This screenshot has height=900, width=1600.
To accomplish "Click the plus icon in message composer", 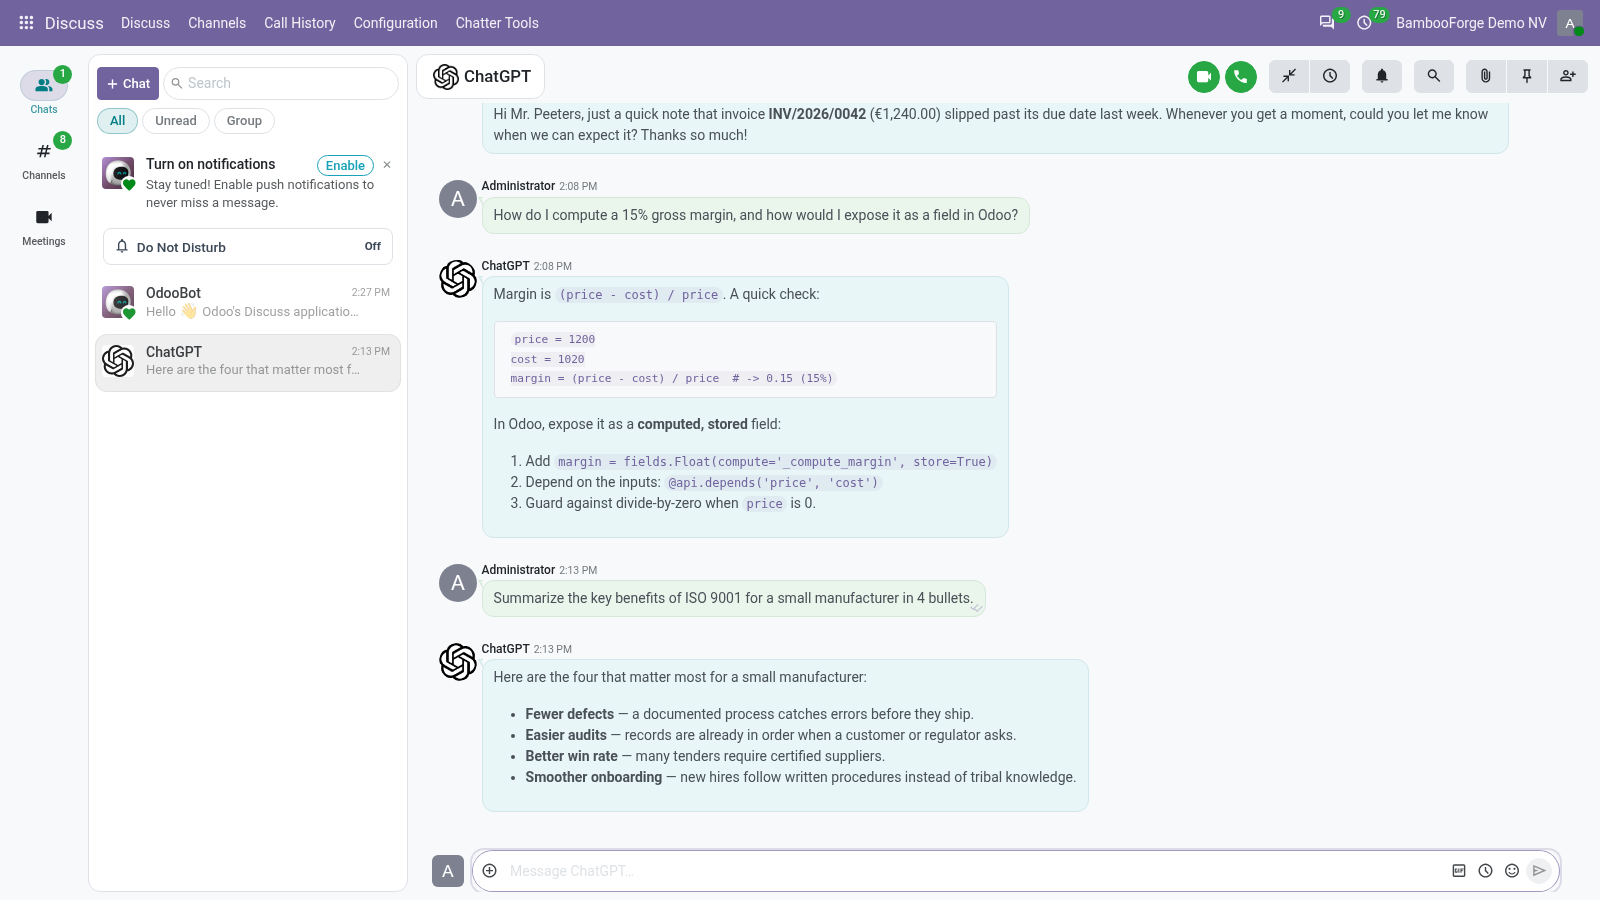I will coord(490,871).
